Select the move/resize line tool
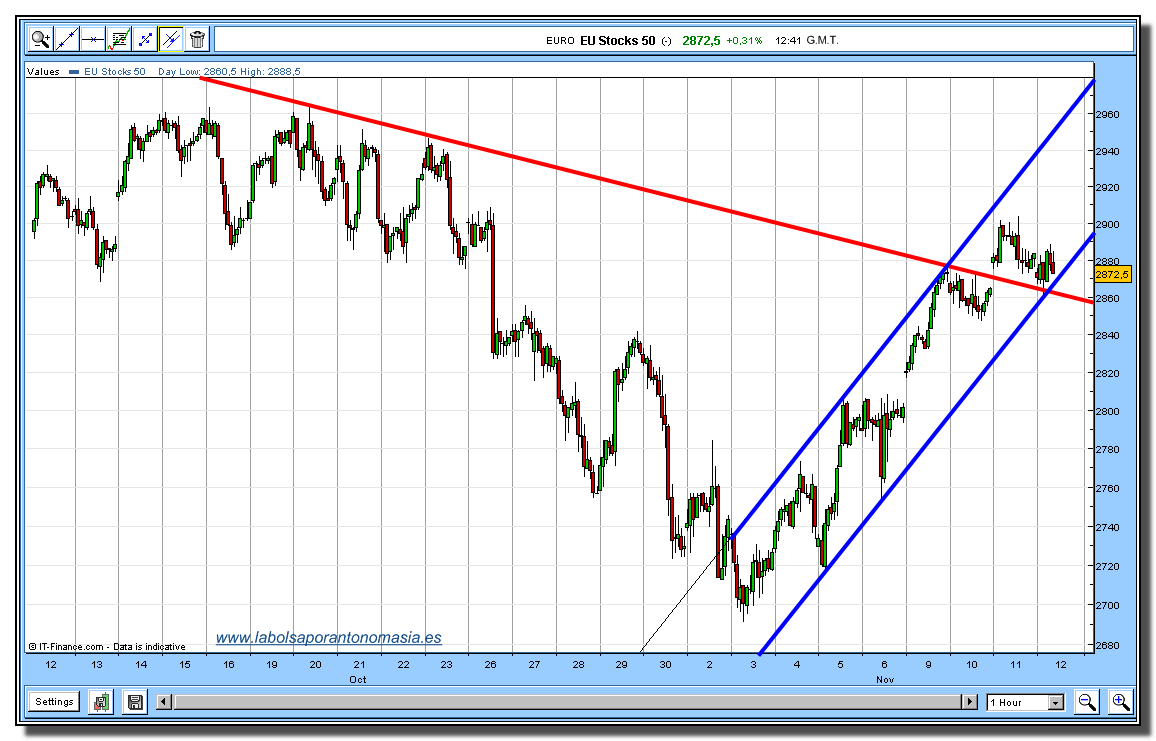The height and width of the screenshot is (741, 1156). [145, 39]
